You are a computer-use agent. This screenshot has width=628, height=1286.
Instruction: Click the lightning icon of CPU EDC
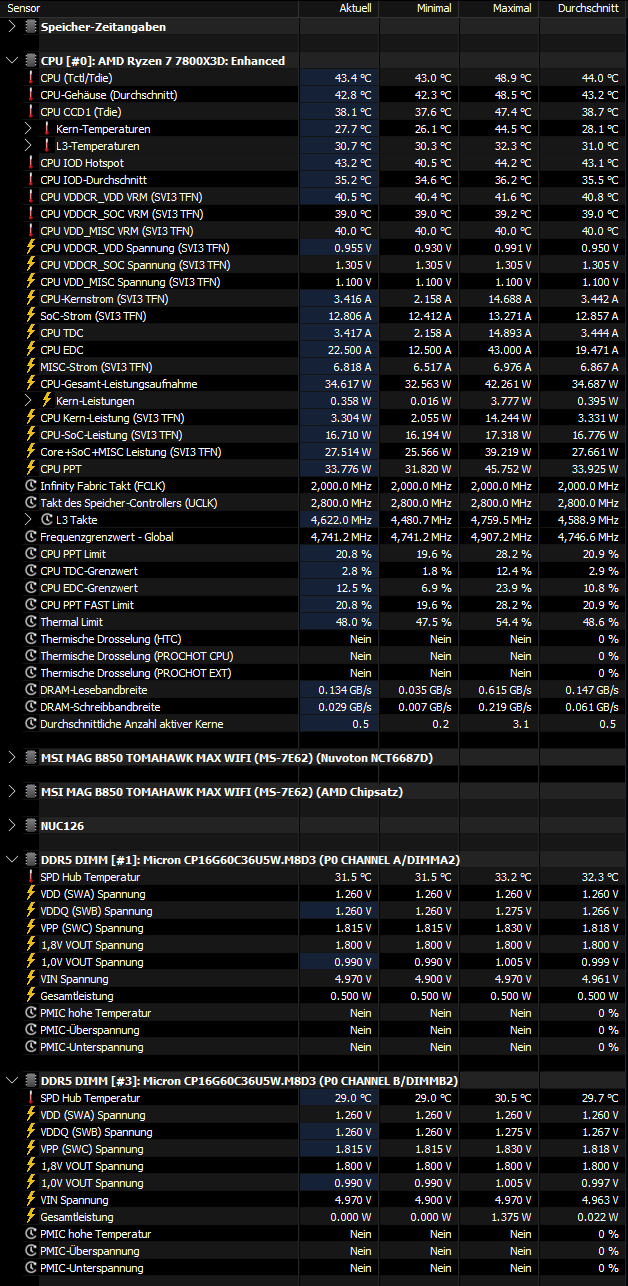30,350
